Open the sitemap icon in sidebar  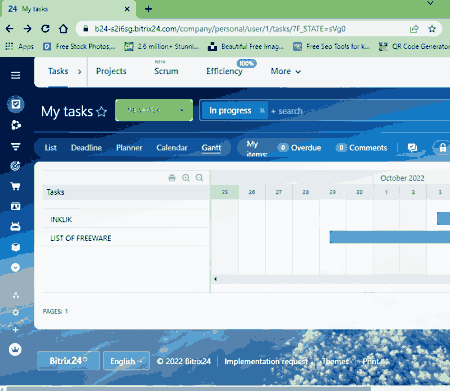[15, 295]
